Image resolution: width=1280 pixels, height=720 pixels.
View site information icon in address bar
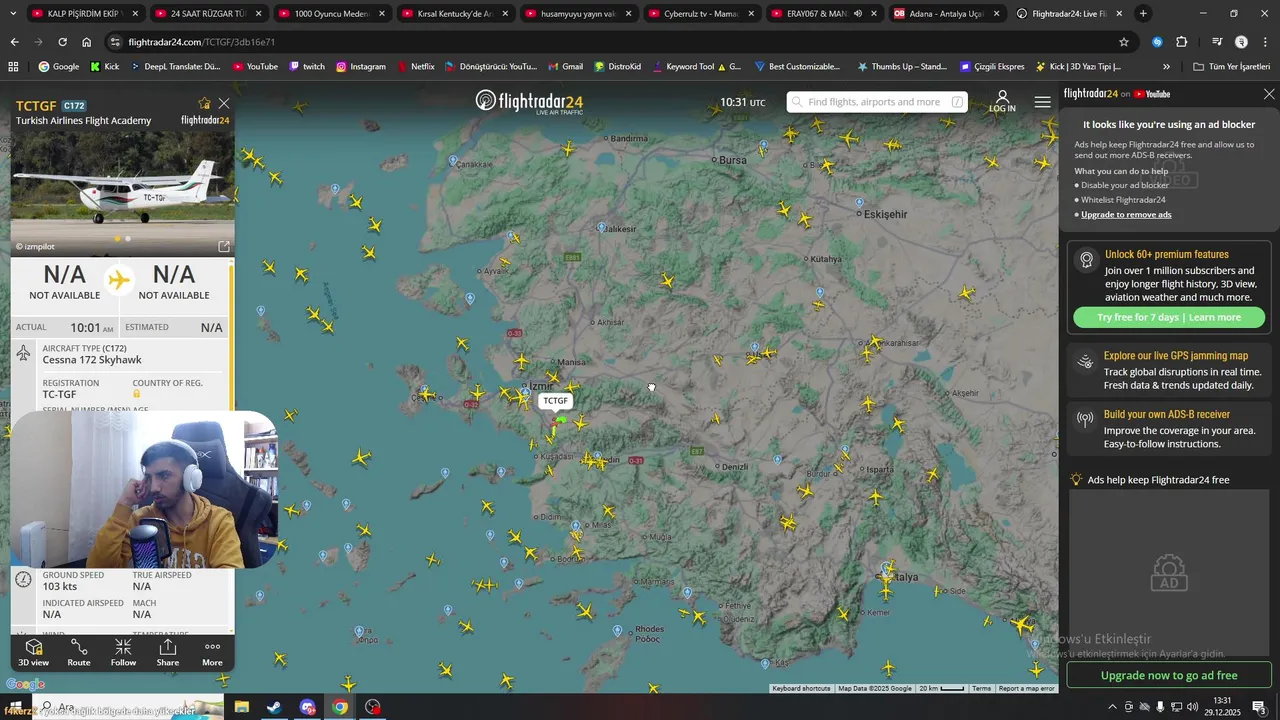click(115, 42)
